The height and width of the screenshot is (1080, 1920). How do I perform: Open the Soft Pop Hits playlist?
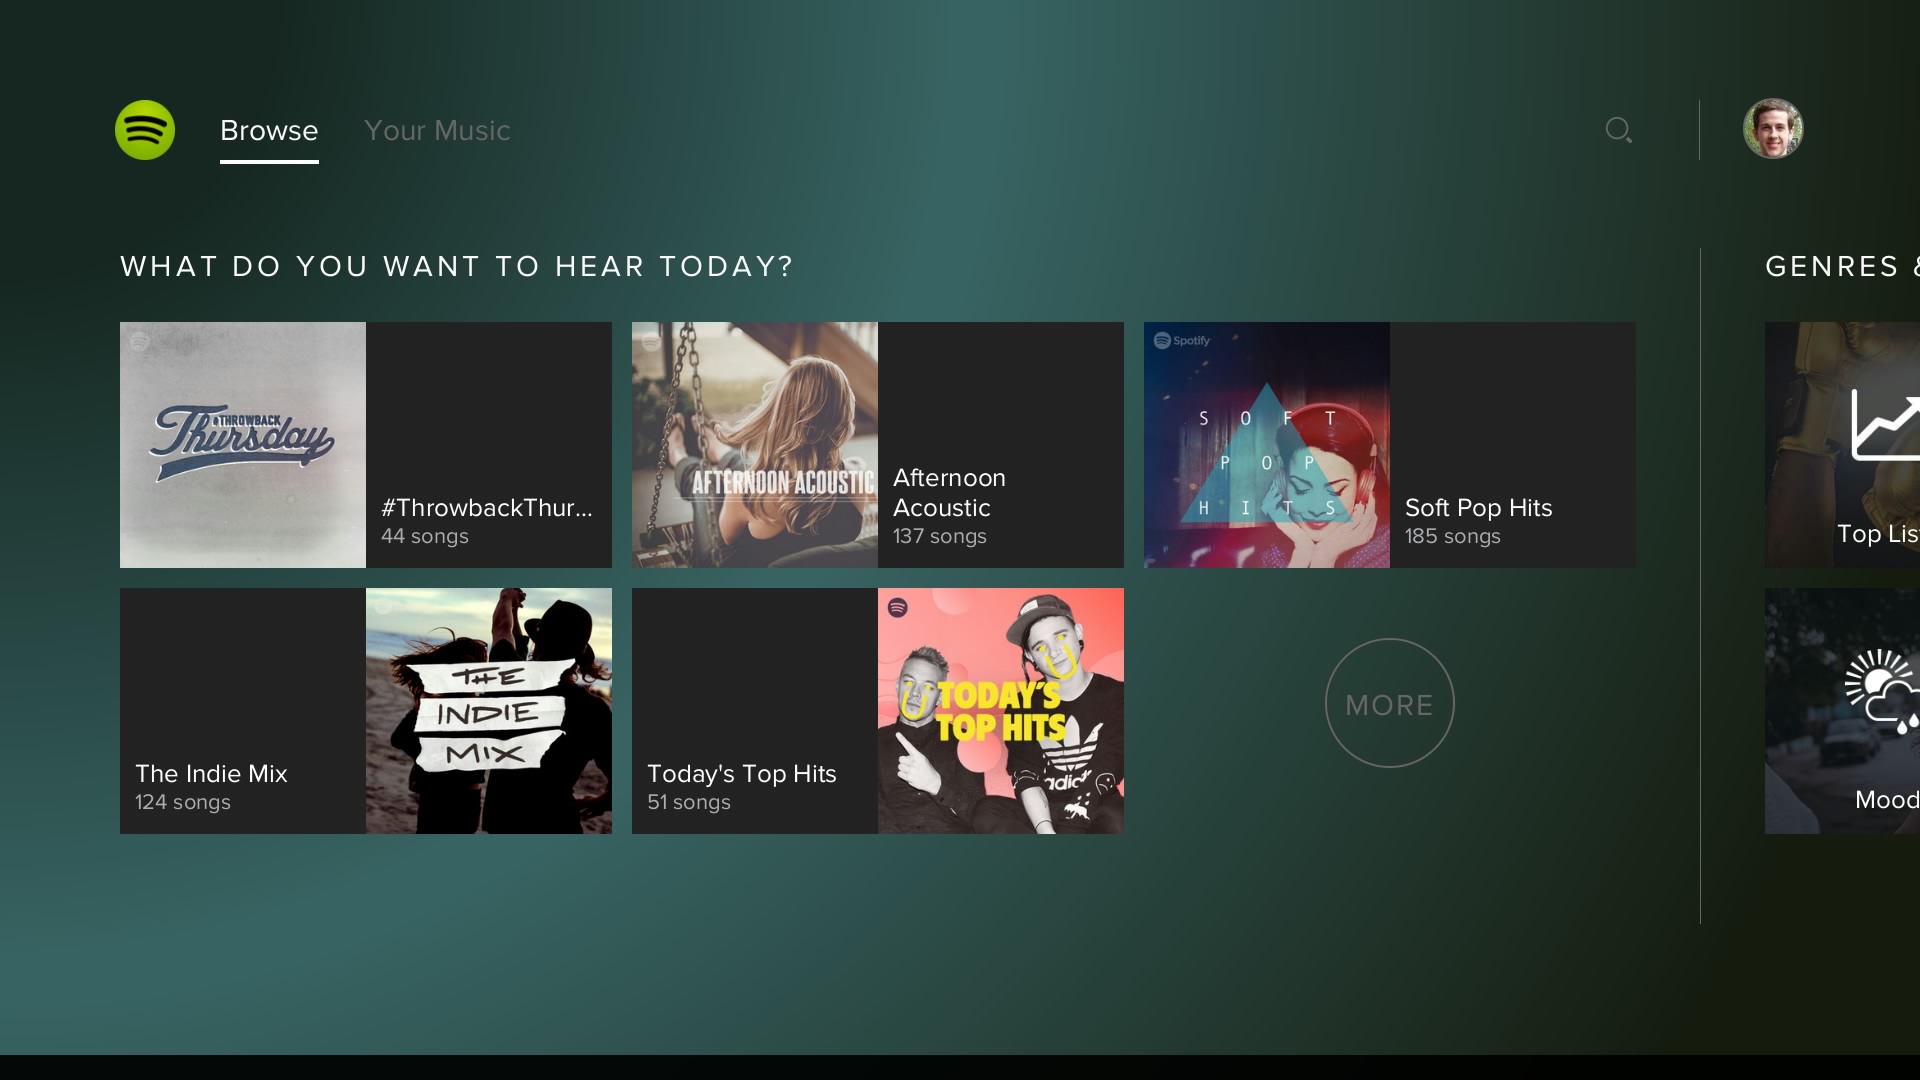click(1478, 507)
